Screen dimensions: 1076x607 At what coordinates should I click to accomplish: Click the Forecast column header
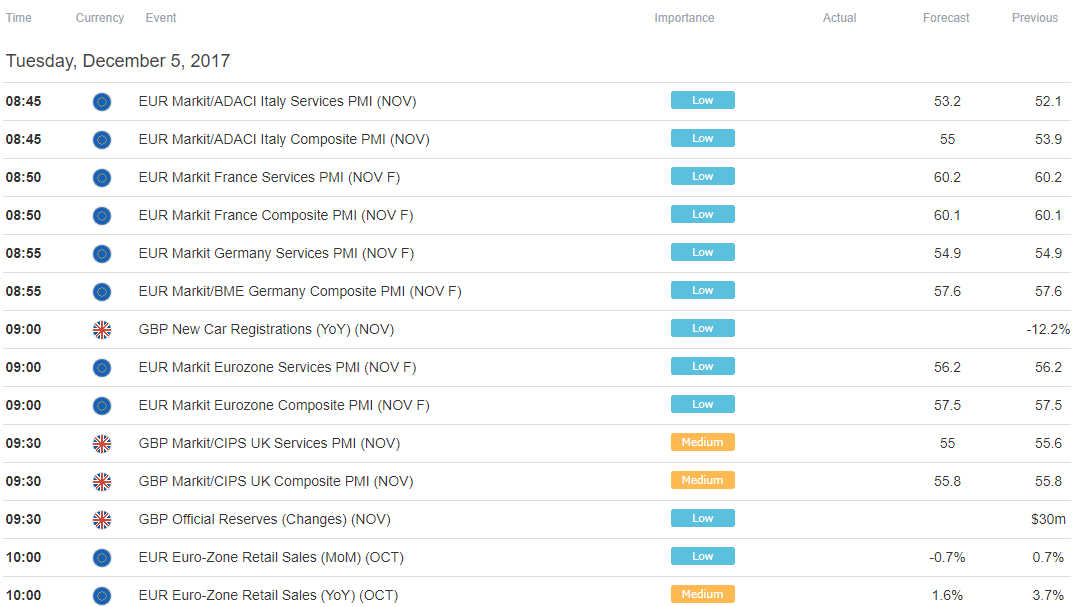[946, 18]
